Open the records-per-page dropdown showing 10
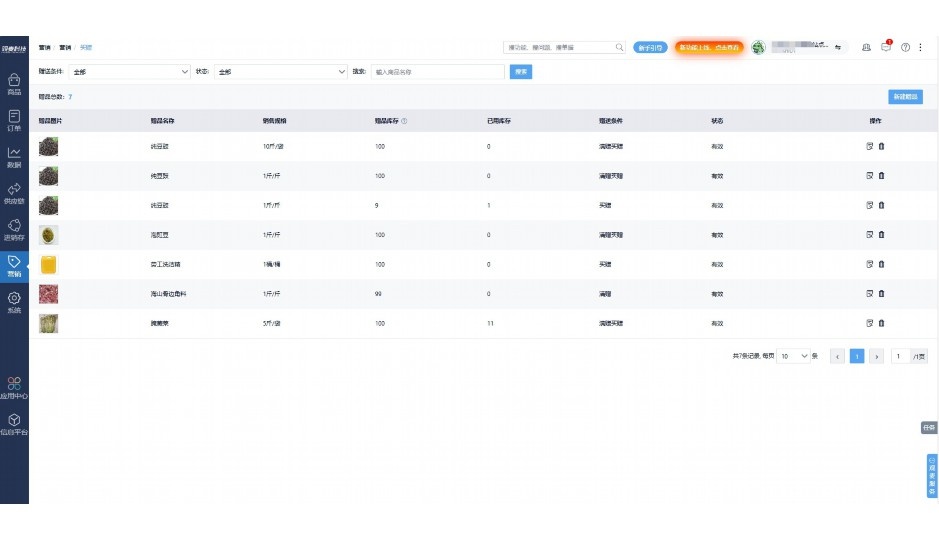The image size is (939, 540). click(794, 356)
